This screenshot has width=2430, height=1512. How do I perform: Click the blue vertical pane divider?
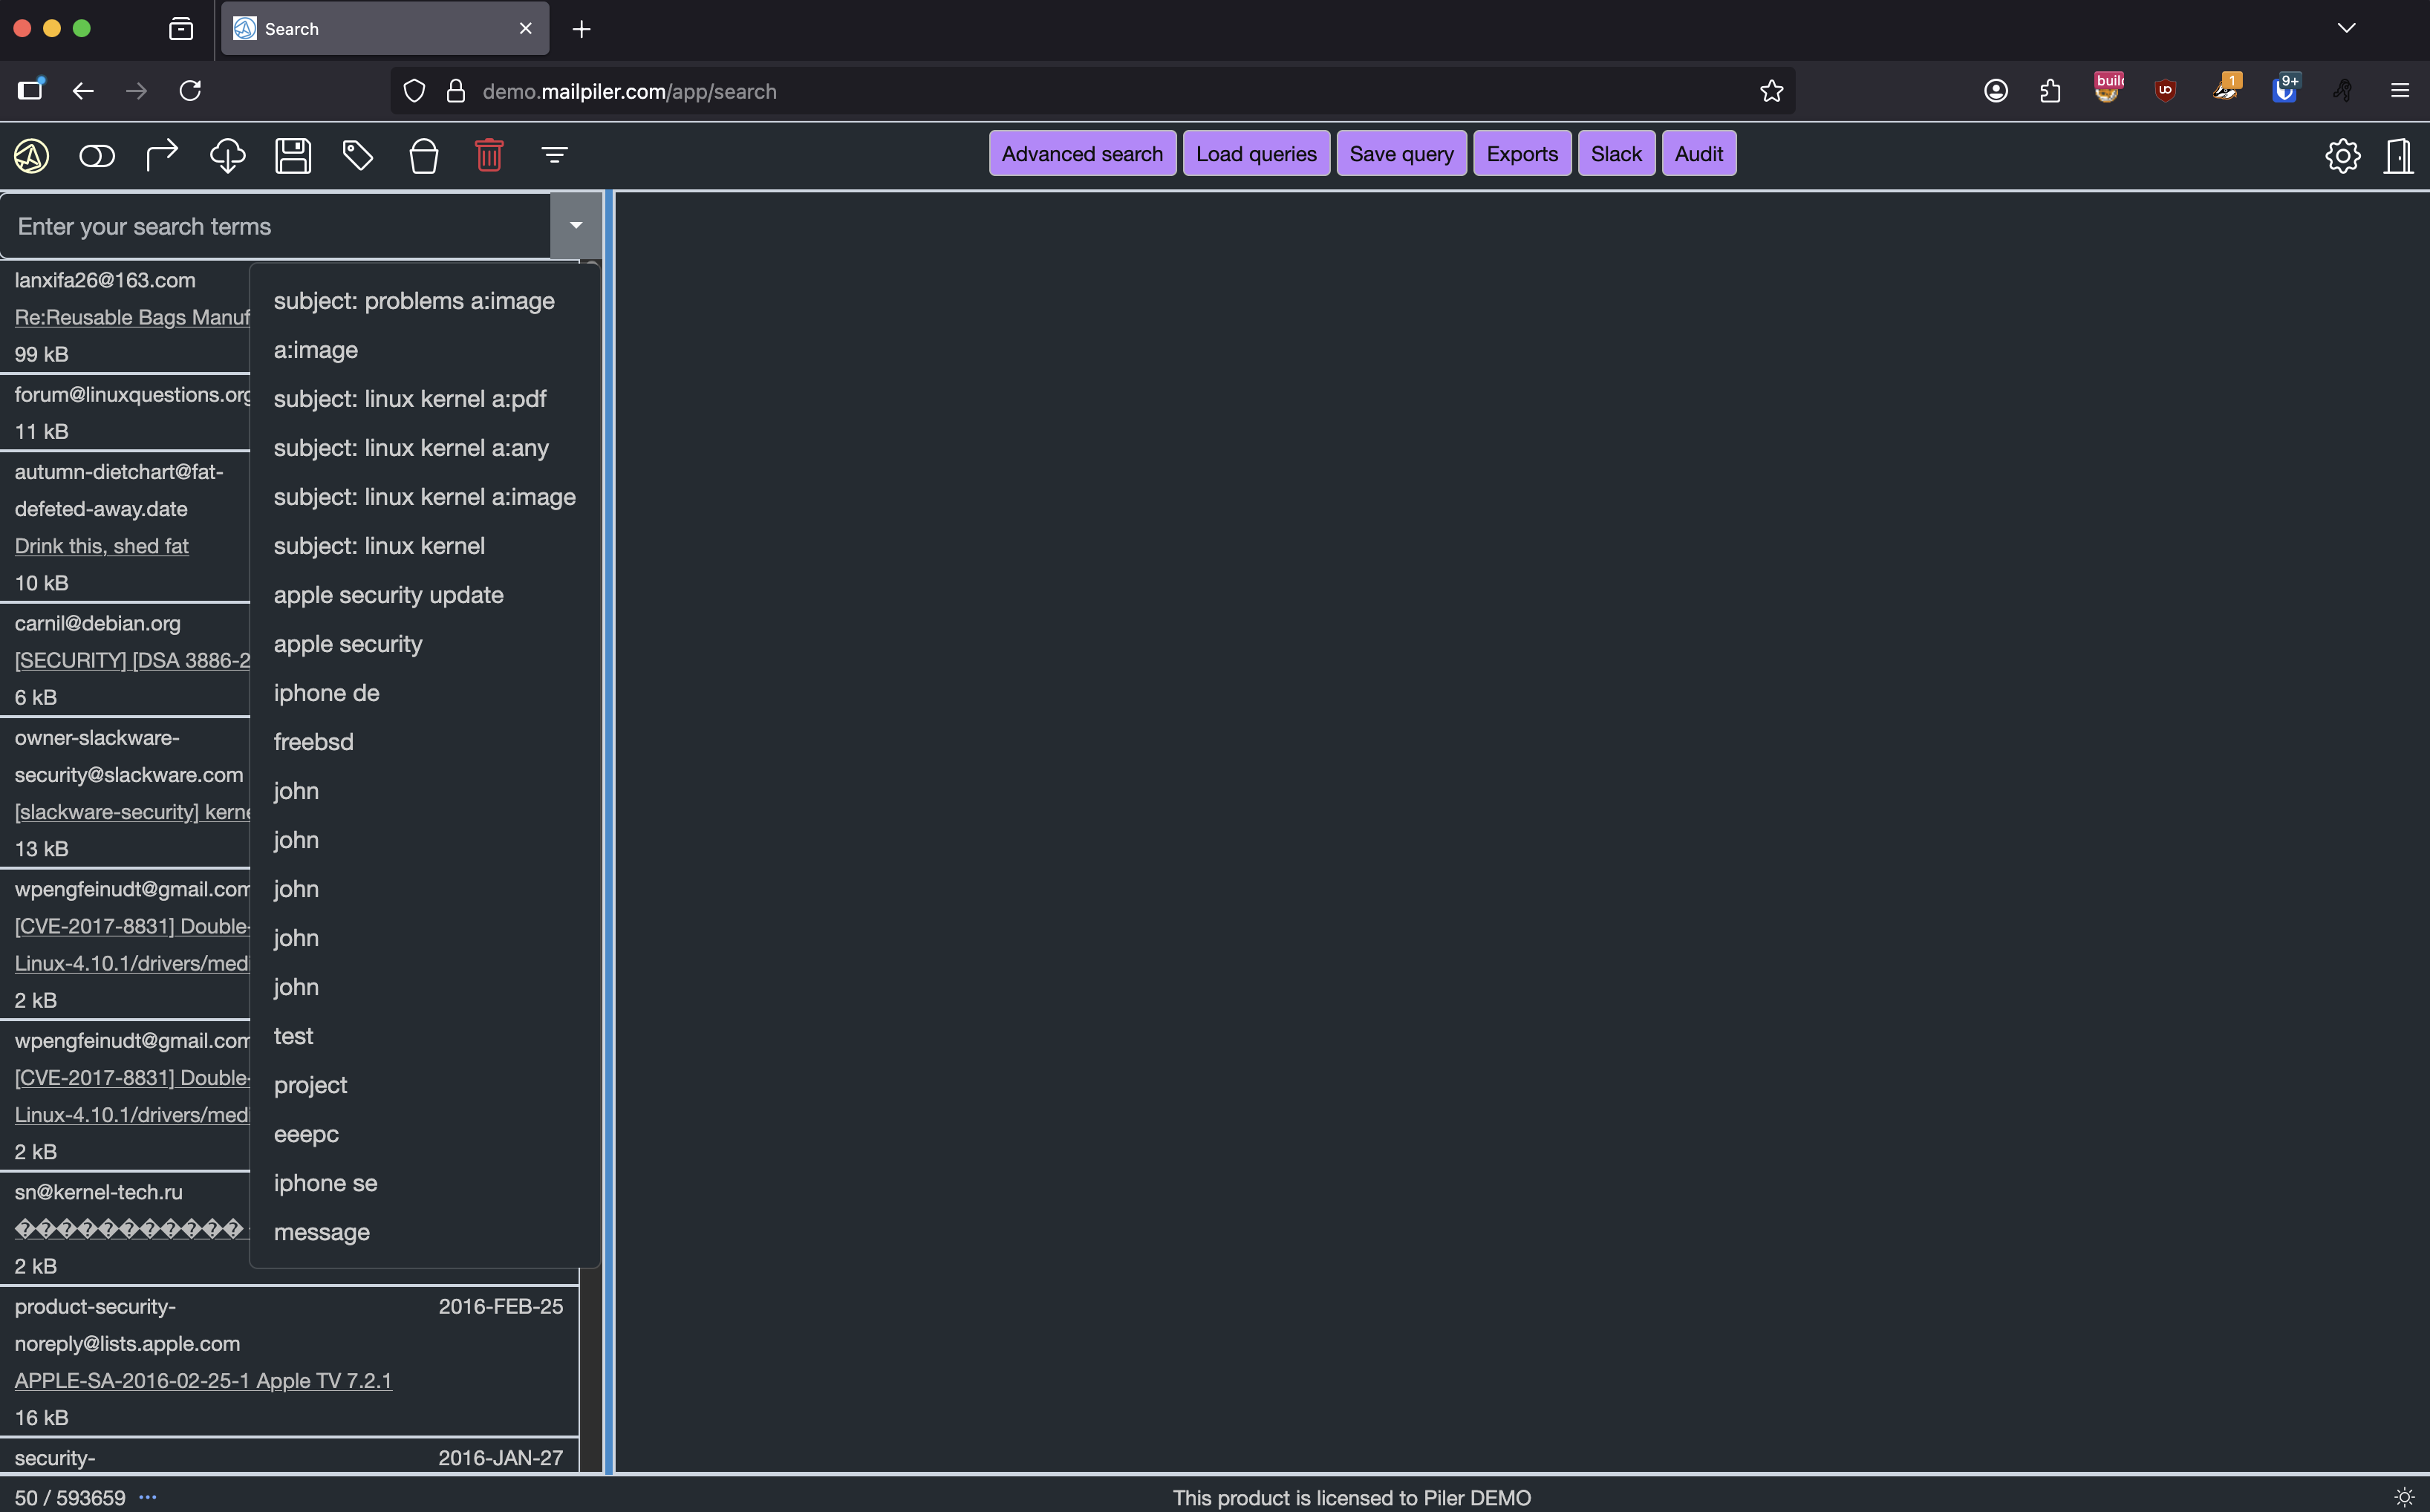[x=609, y=830]
